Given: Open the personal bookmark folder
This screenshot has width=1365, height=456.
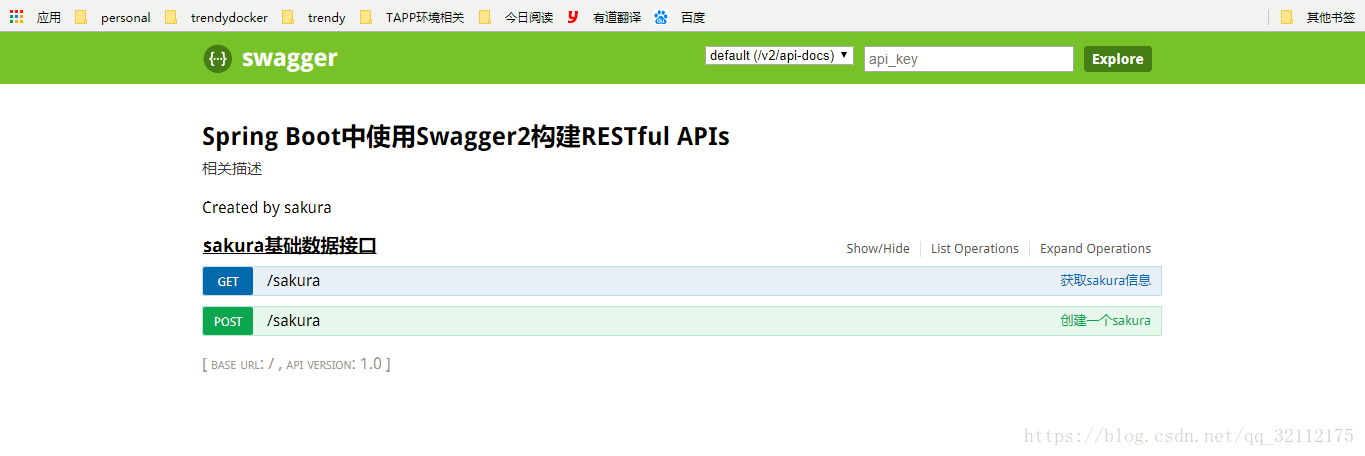Looking at the screenshot, I should (x=113, y=17).
